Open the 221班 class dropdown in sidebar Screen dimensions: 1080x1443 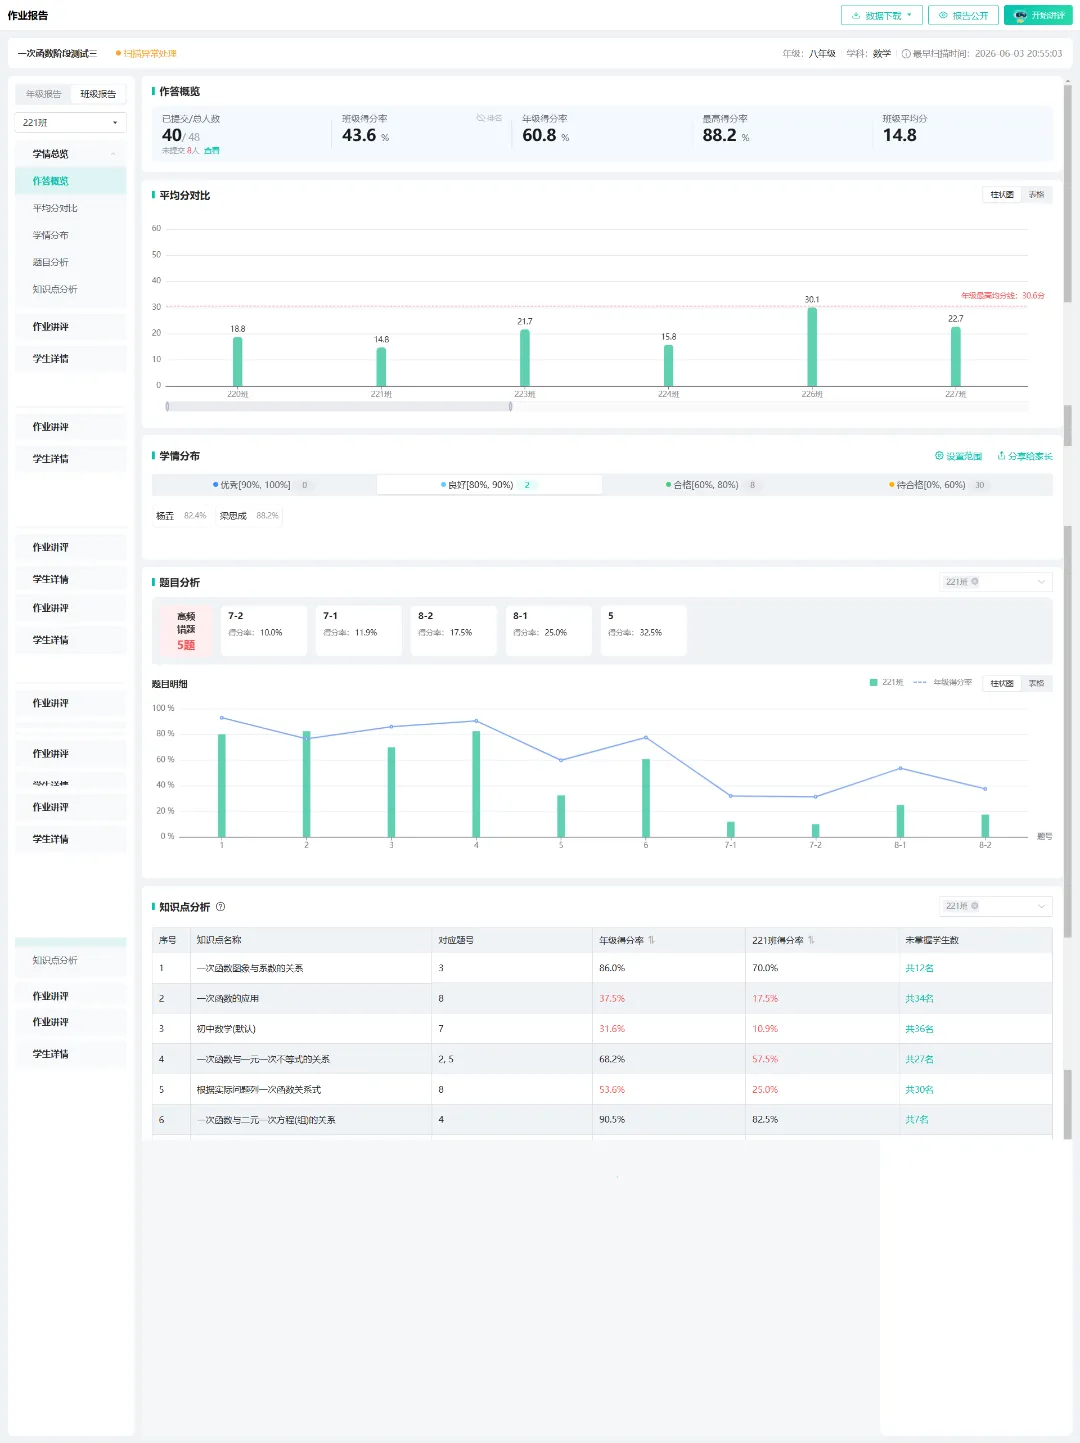click(x=70, y=123)
